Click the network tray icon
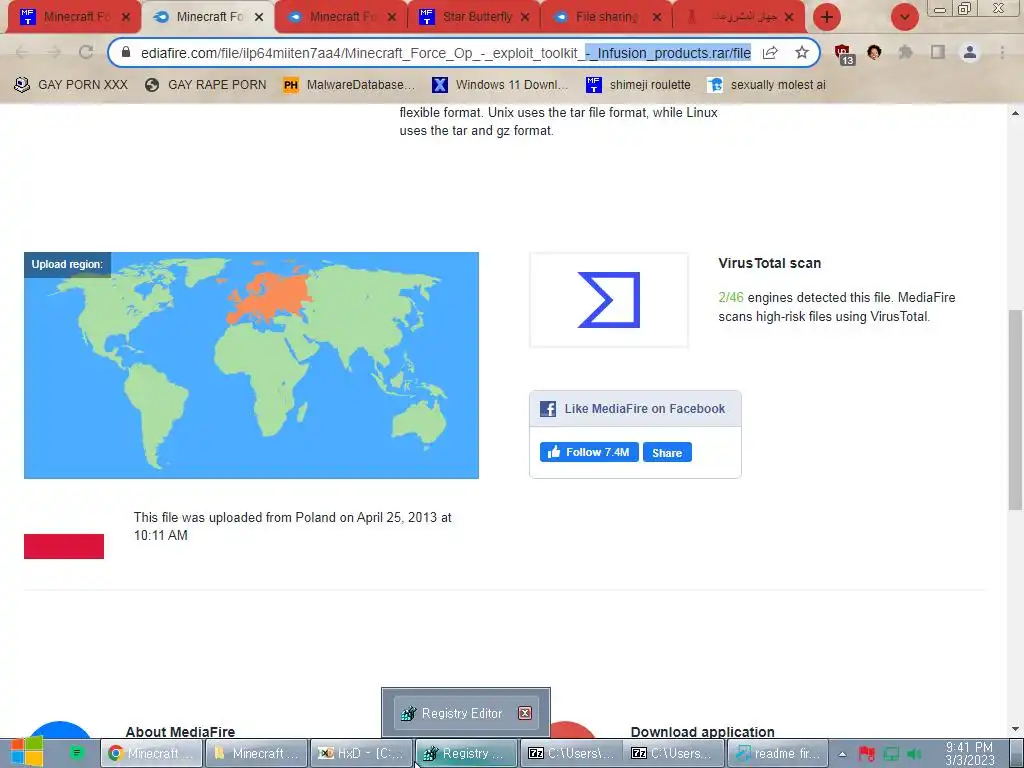 coord(891,754)
